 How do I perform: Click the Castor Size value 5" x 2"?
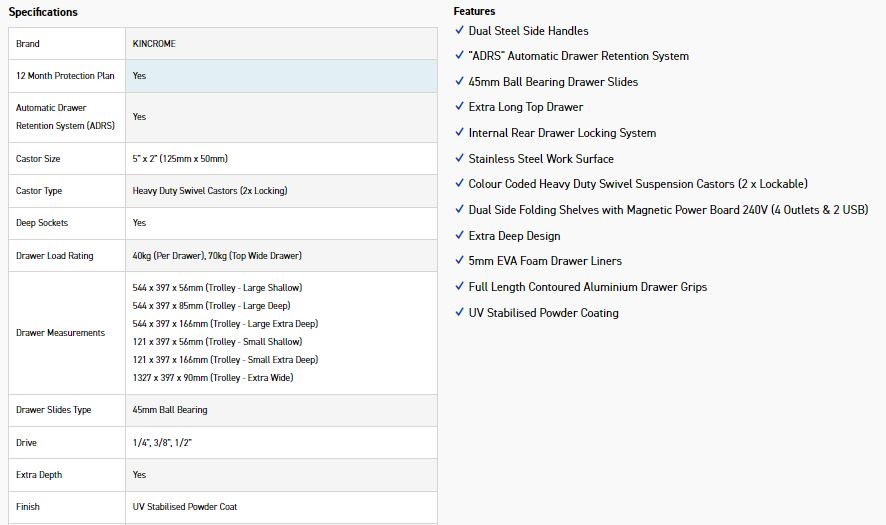[x=187, y=159]
